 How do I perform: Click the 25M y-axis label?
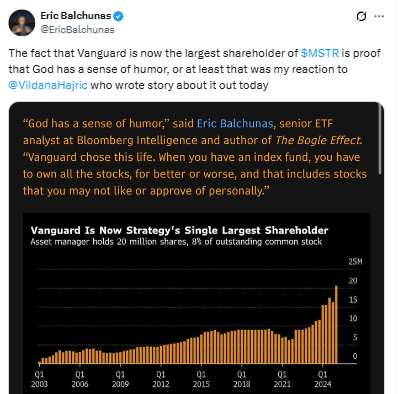355,262
